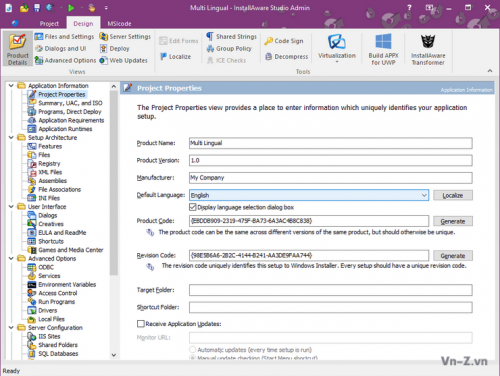Open Shared Strings tool
500x376 pixels.
click(x=232, y=37)
